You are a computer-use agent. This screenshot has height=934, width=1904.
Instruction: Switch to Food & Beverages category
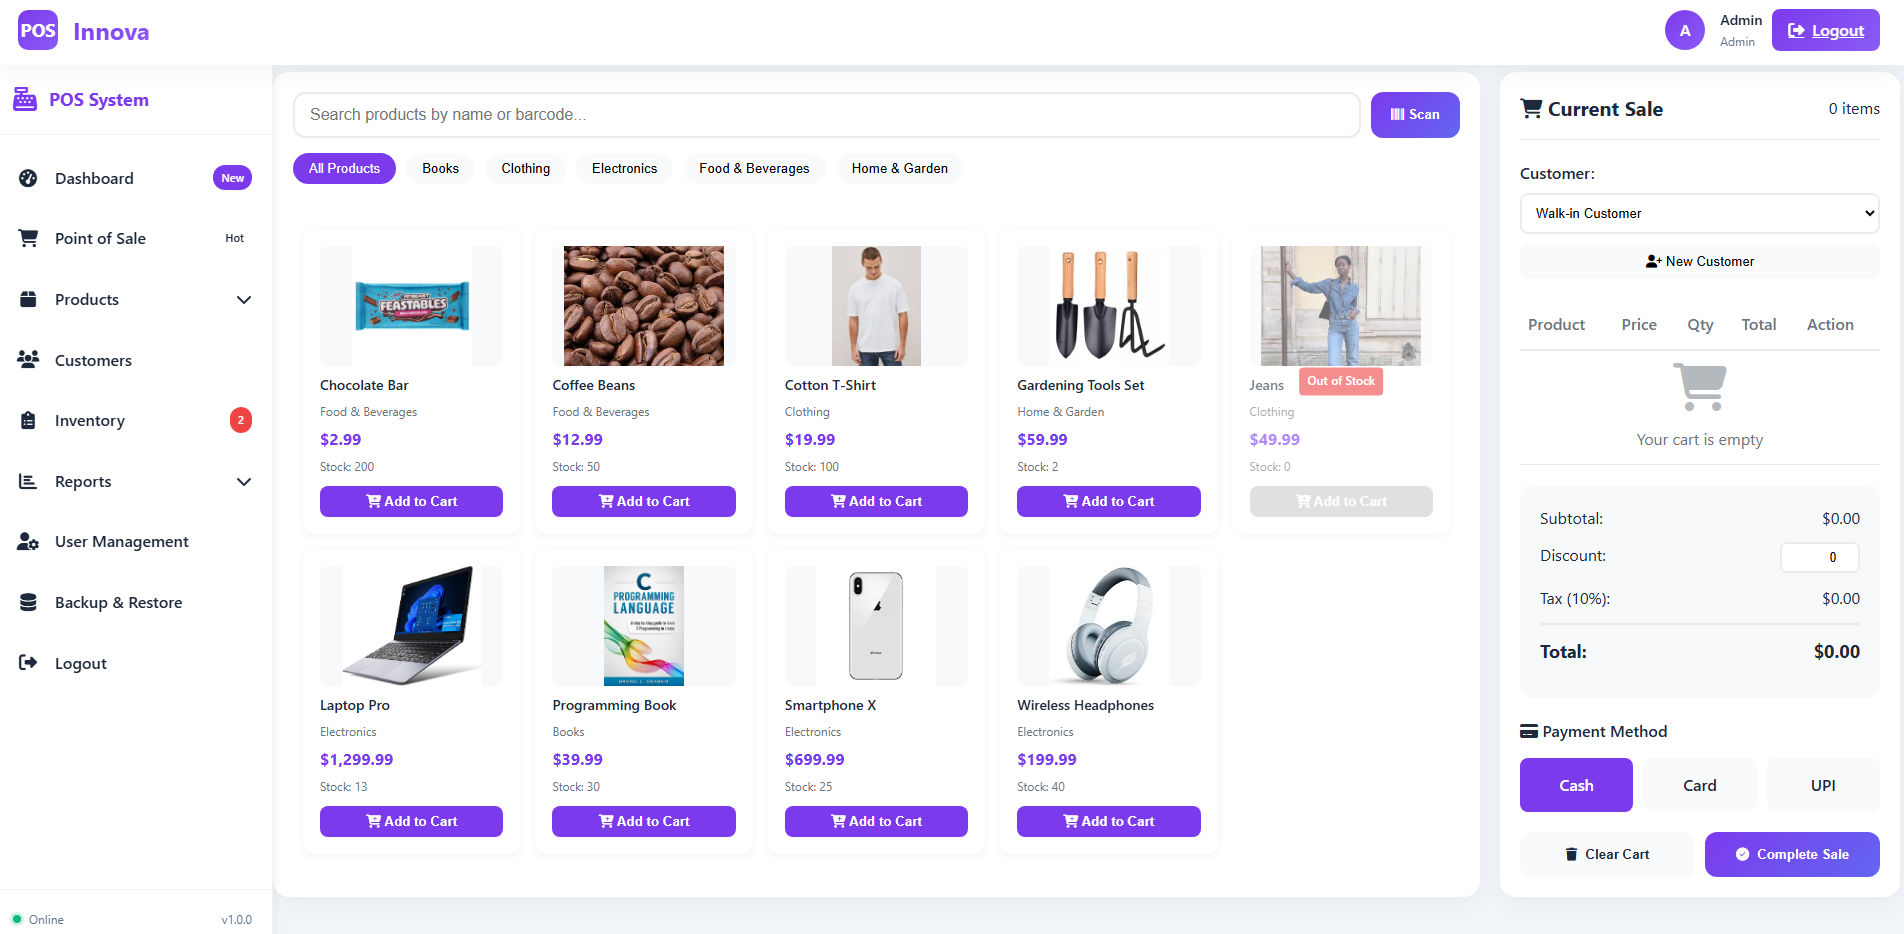(754, 168)
